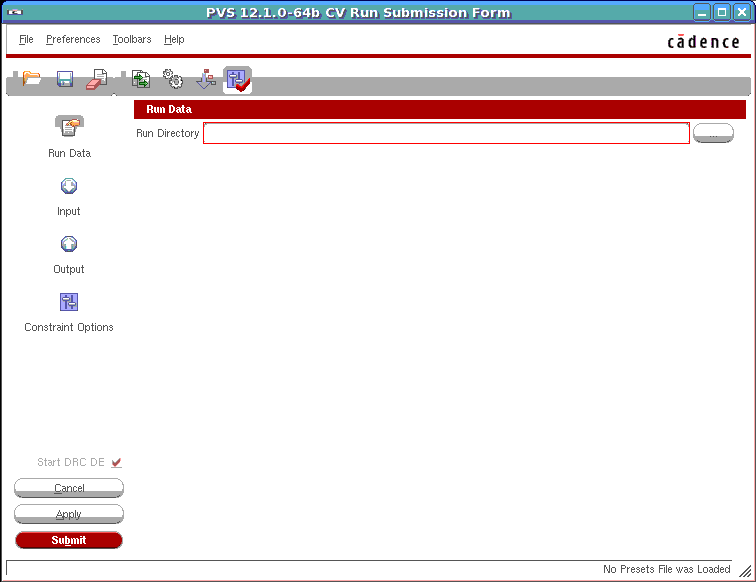756x582 pixels.
Task: Click the browse '...' button for Run Directory
Action: (713, 133)
